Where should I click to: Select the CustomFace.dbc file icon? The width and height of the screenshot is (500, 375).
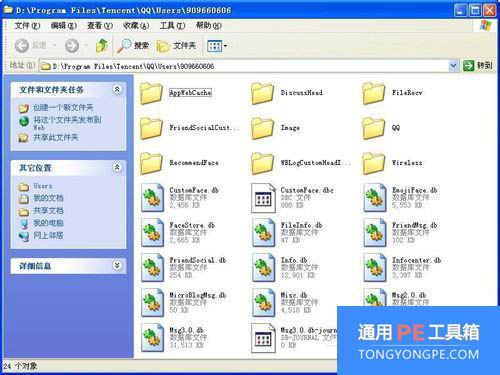click(x=263, y=198)
